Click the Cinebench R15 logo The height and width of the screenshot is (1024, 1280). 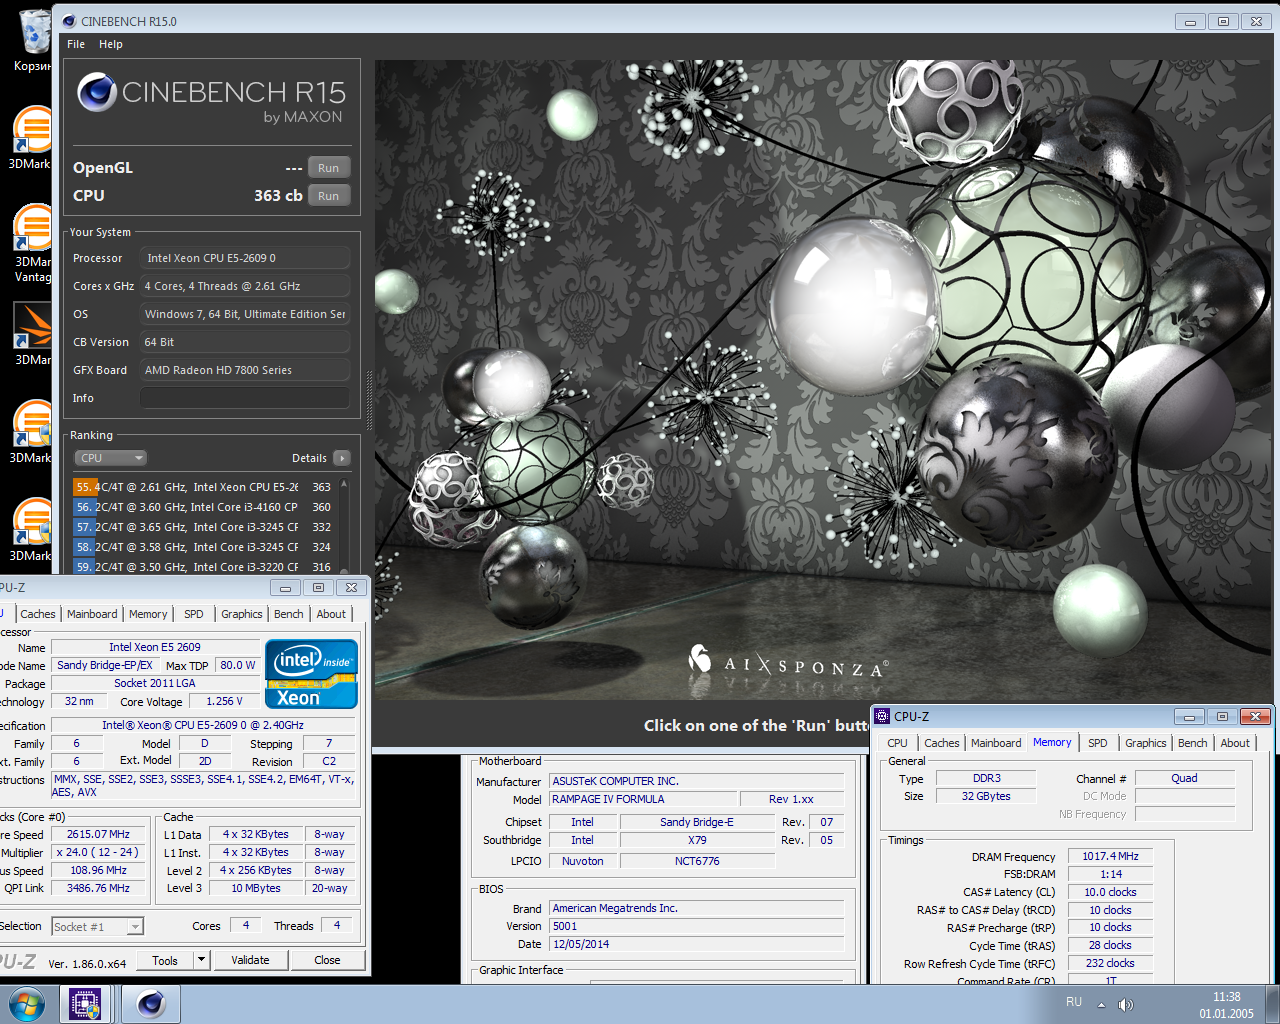point(211,98)
